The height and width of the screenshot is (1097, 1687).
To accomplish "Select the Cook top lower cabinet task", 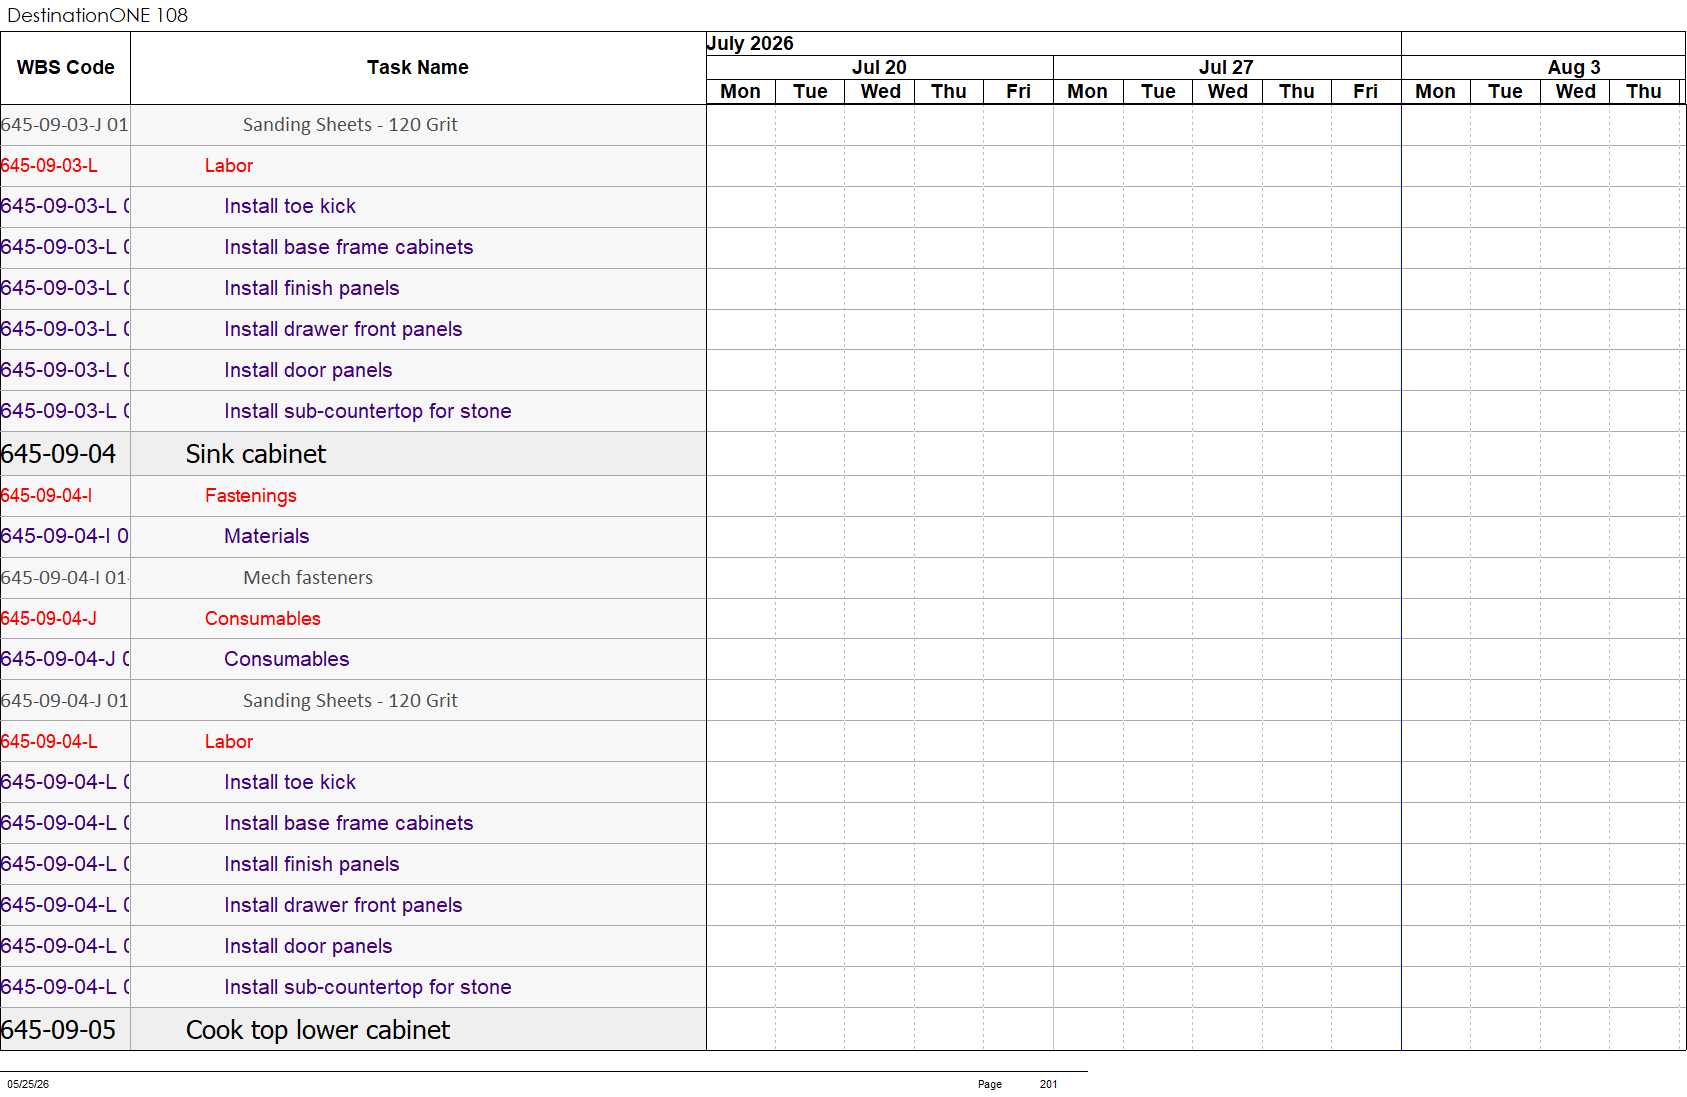I will click(318, 1030).
